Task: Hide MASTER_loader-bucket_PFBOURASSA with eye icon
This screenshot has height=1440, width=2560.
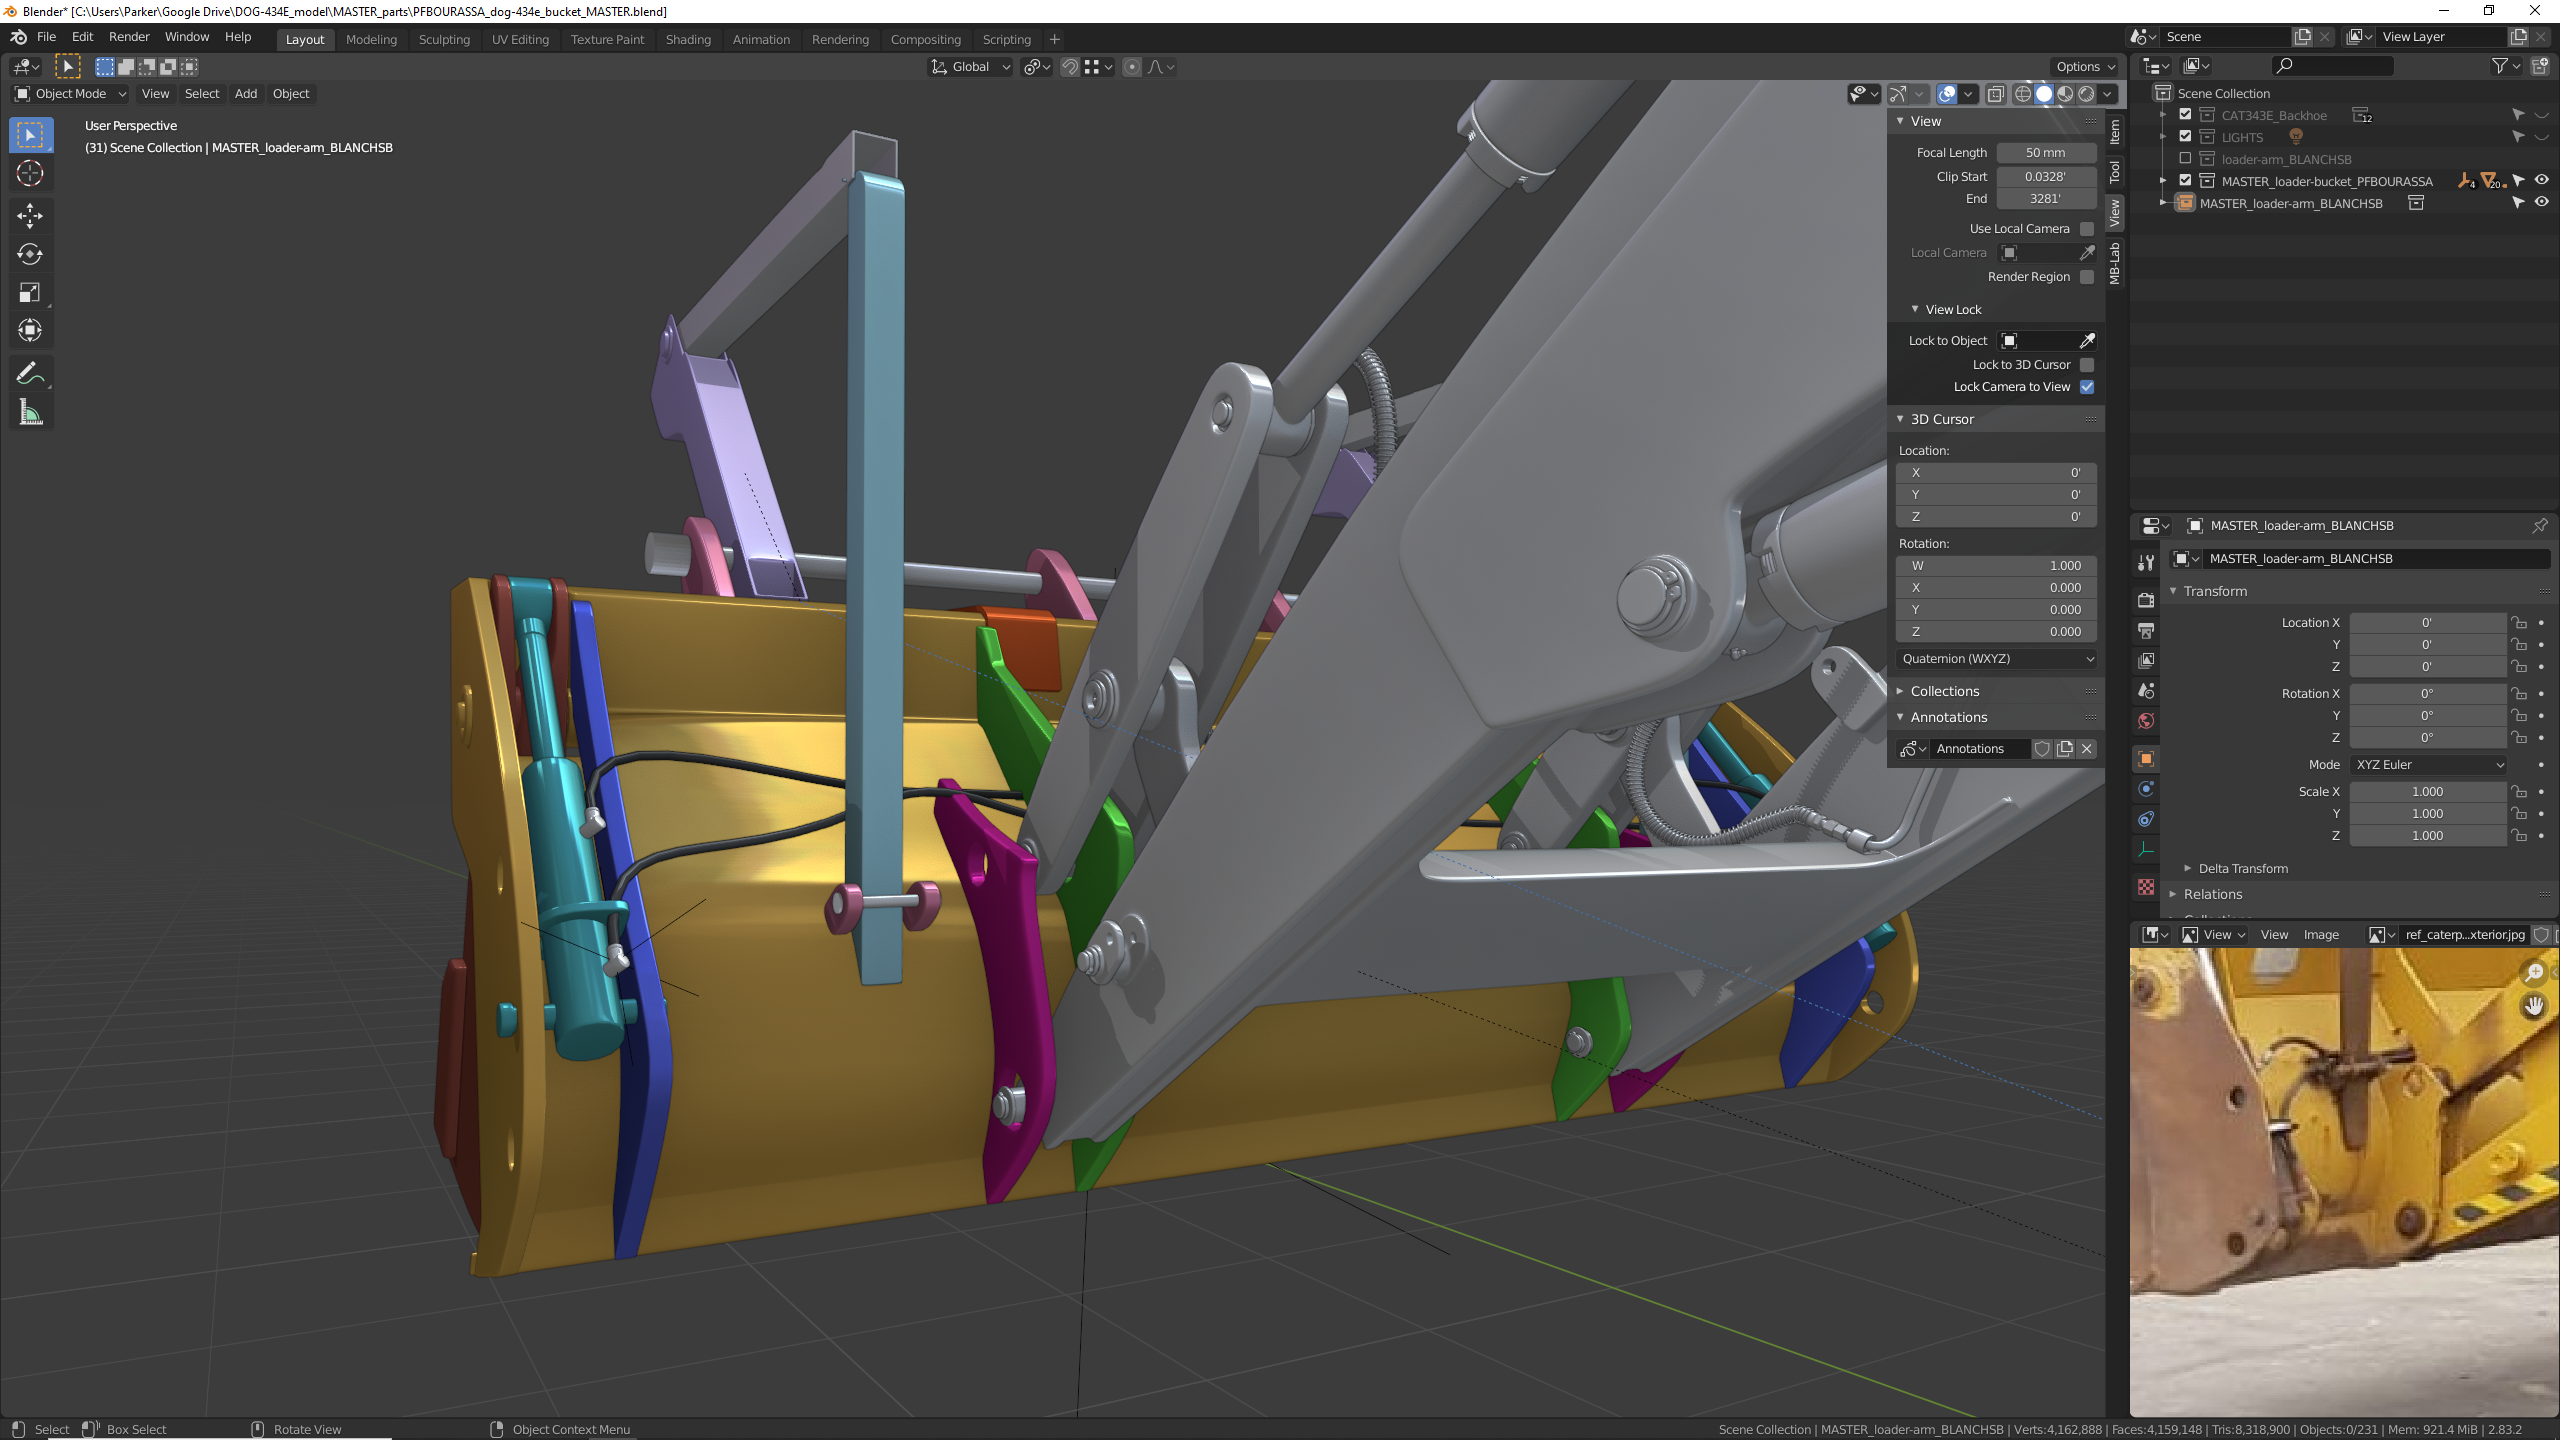Action: (x=2541, y=180)
